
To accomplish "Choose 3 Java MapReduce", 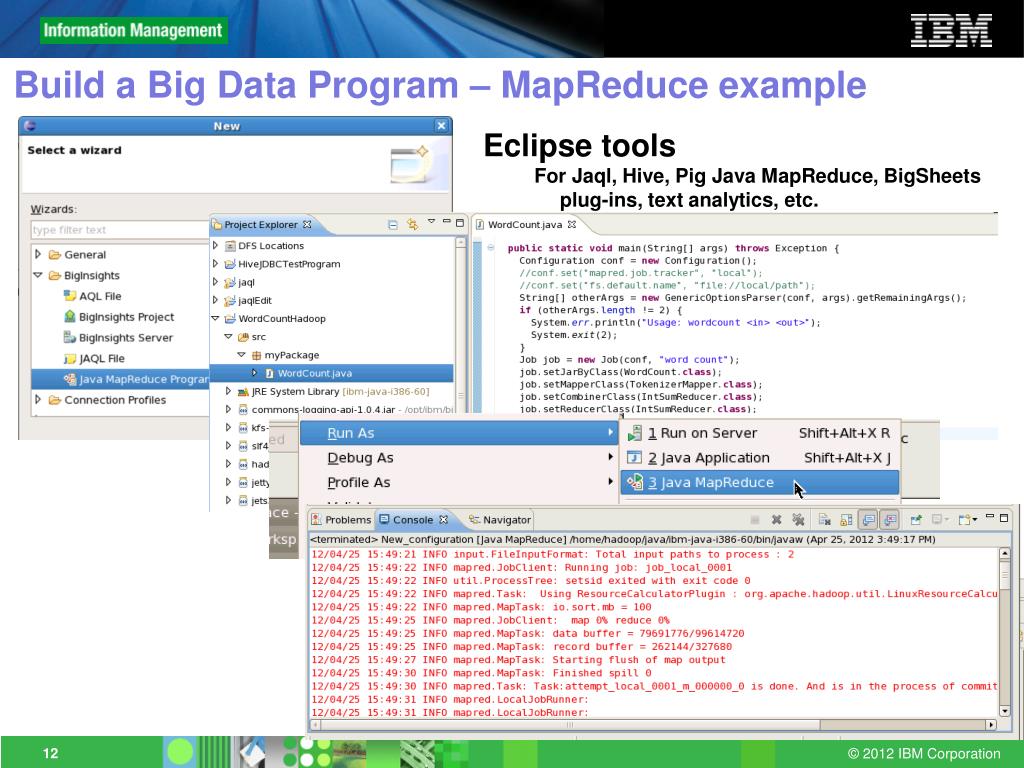I will (x=760, y=483).
